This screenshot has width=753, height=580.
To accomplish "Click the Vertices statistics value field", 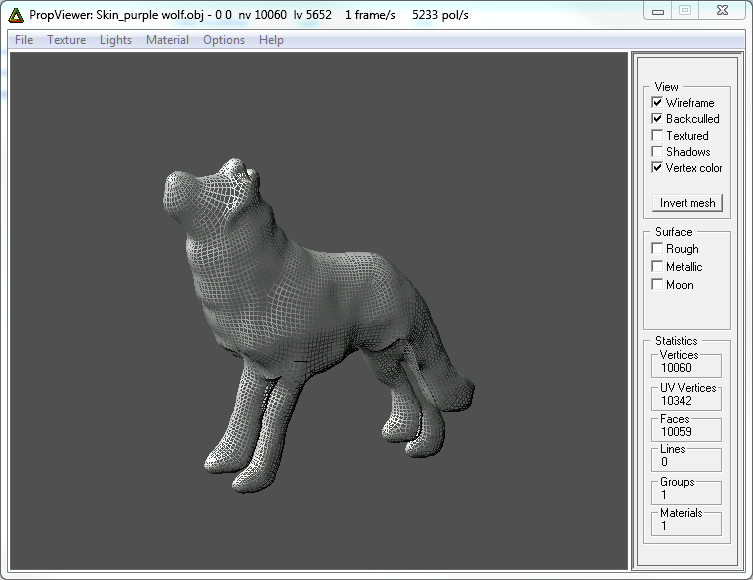I will click(687, 368).
